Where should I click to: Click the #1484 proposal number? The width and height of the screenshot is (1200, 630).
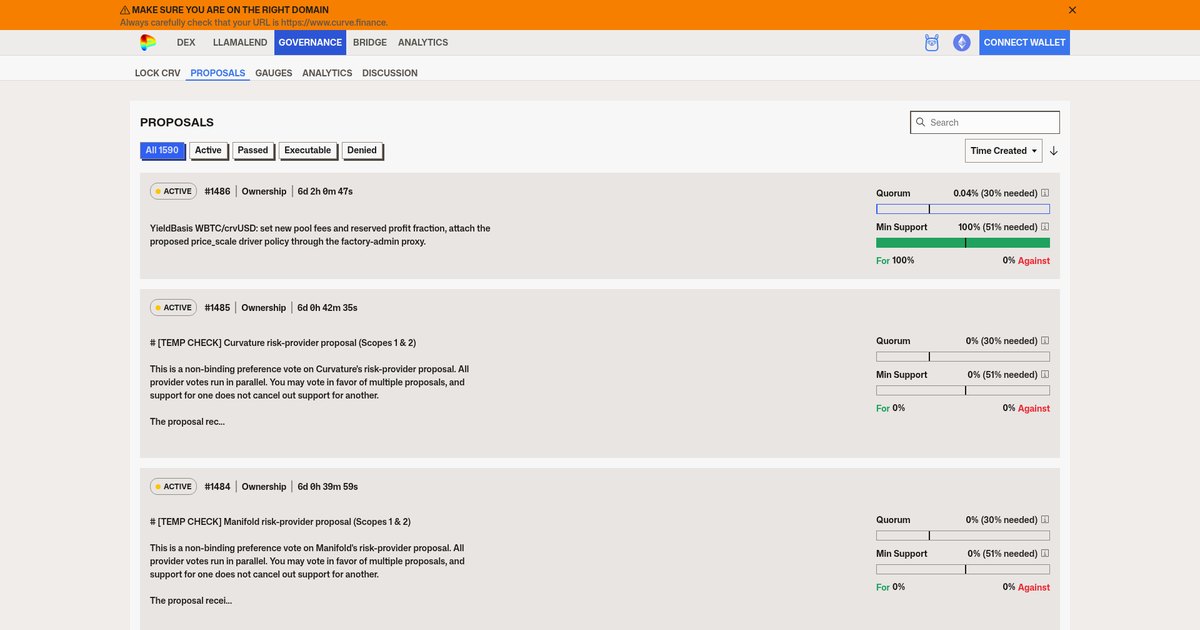pos(217,487)
